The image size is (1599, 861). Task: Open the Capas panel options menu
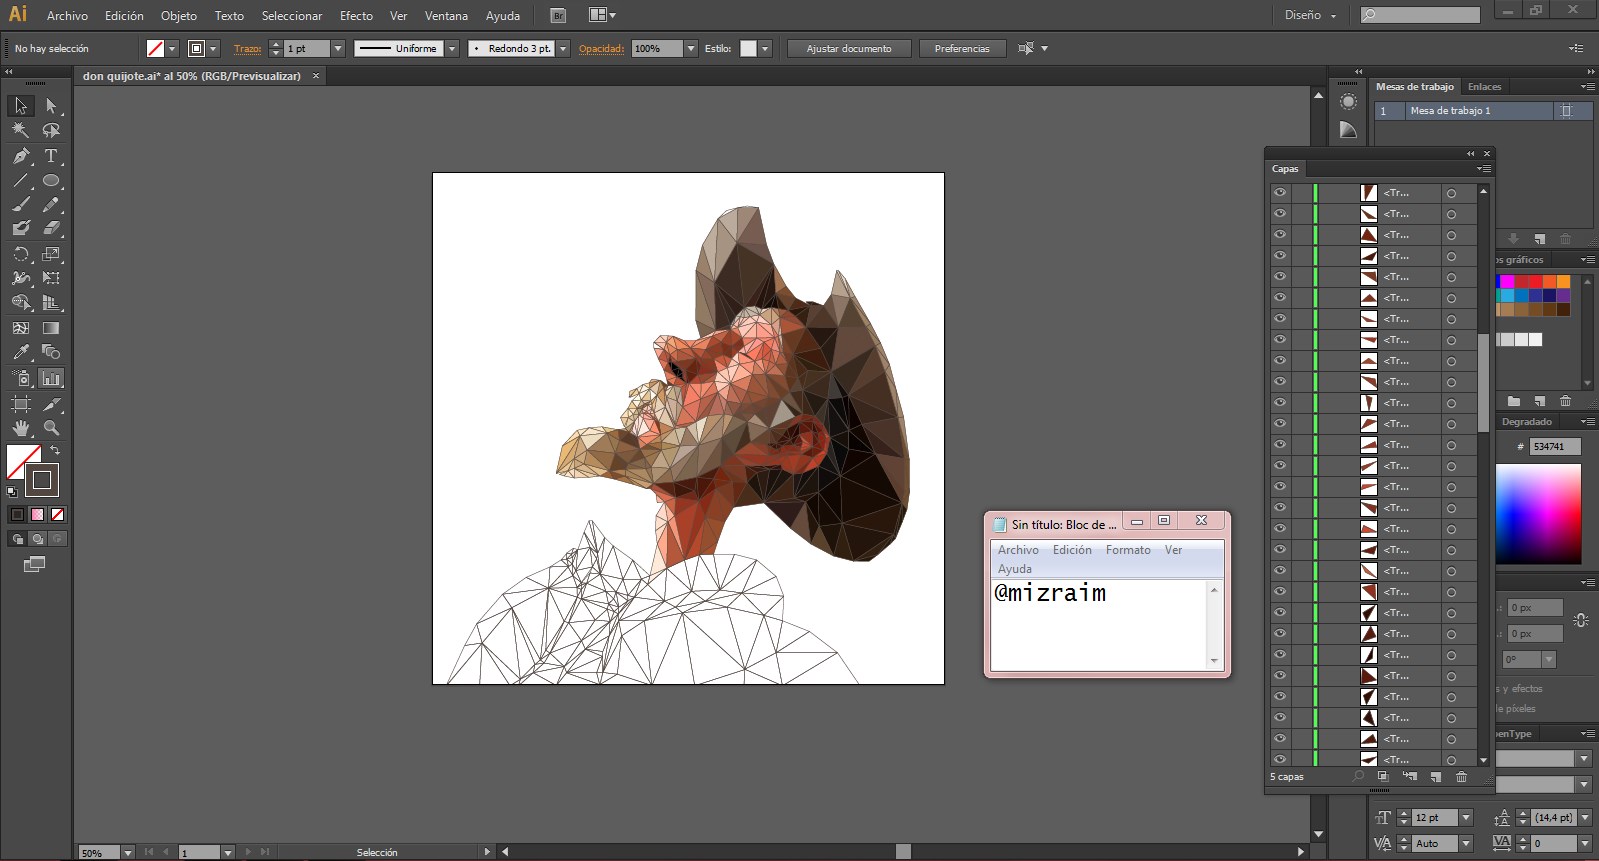pyautogui.click(x=1483, y=169)
